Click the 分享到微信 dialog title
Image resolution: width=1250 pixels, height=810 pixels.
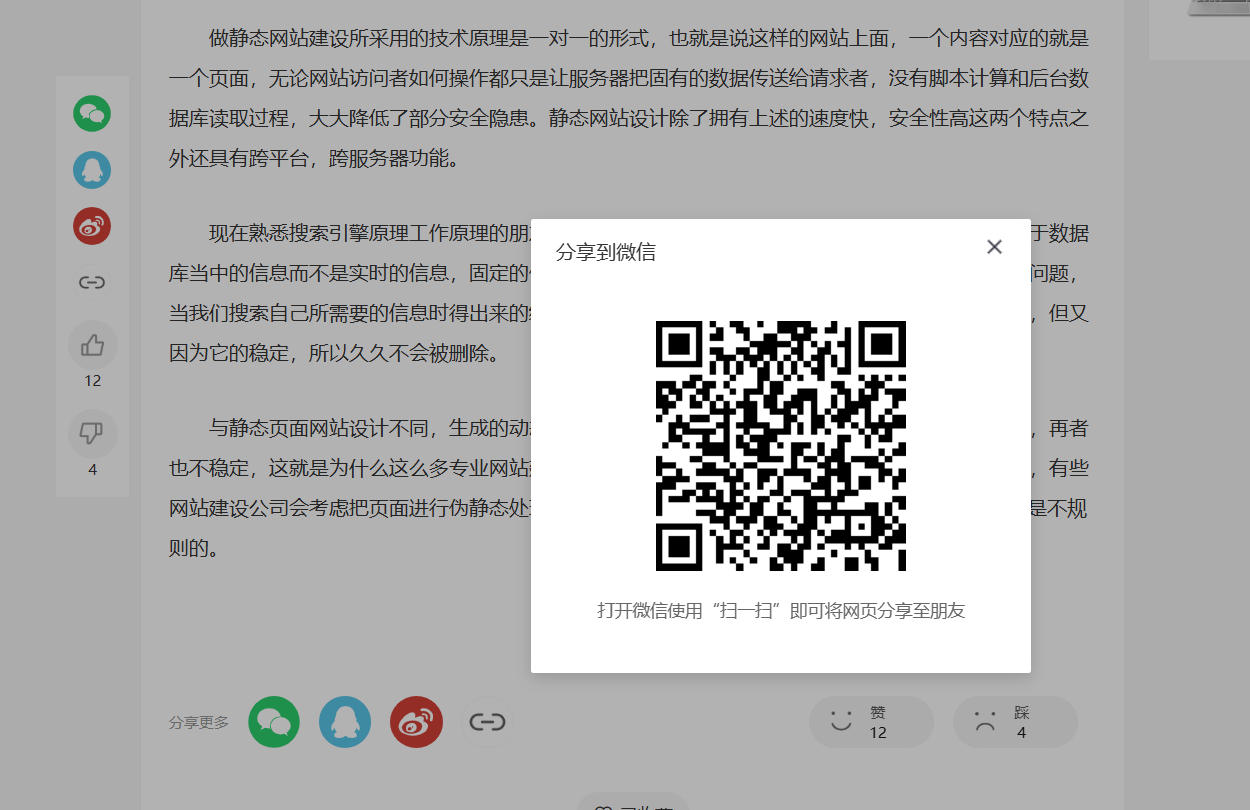pos(606,252)
